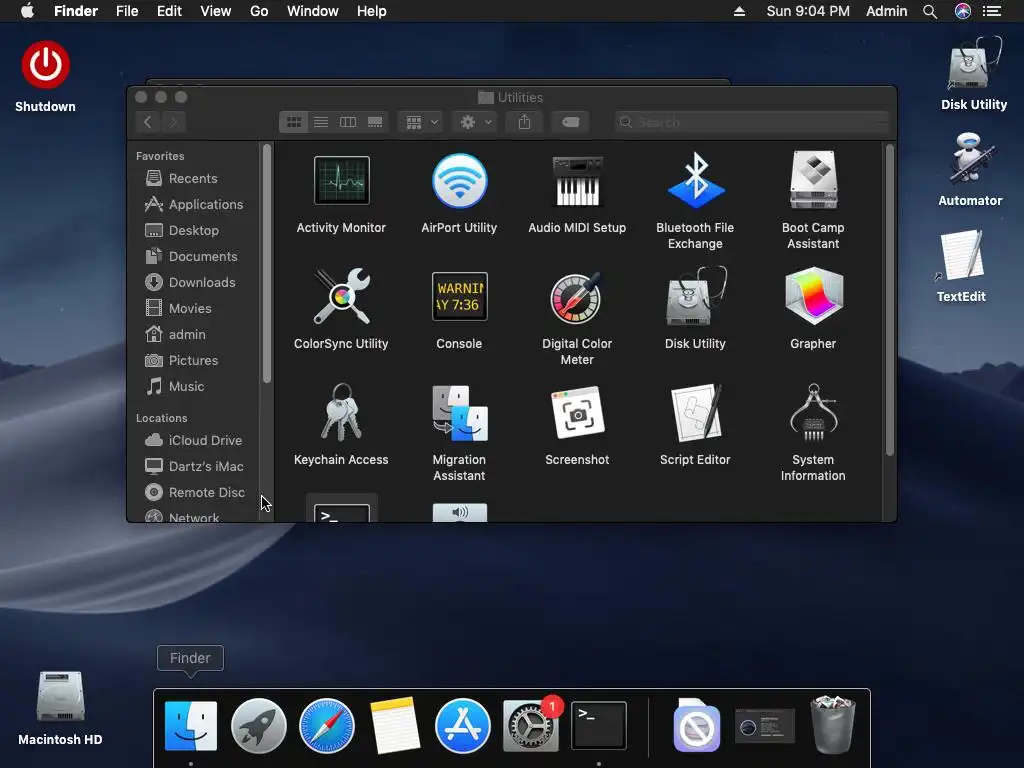Open the Go menu
Screen dimensions: 1024x768
[x=259, y=11]
